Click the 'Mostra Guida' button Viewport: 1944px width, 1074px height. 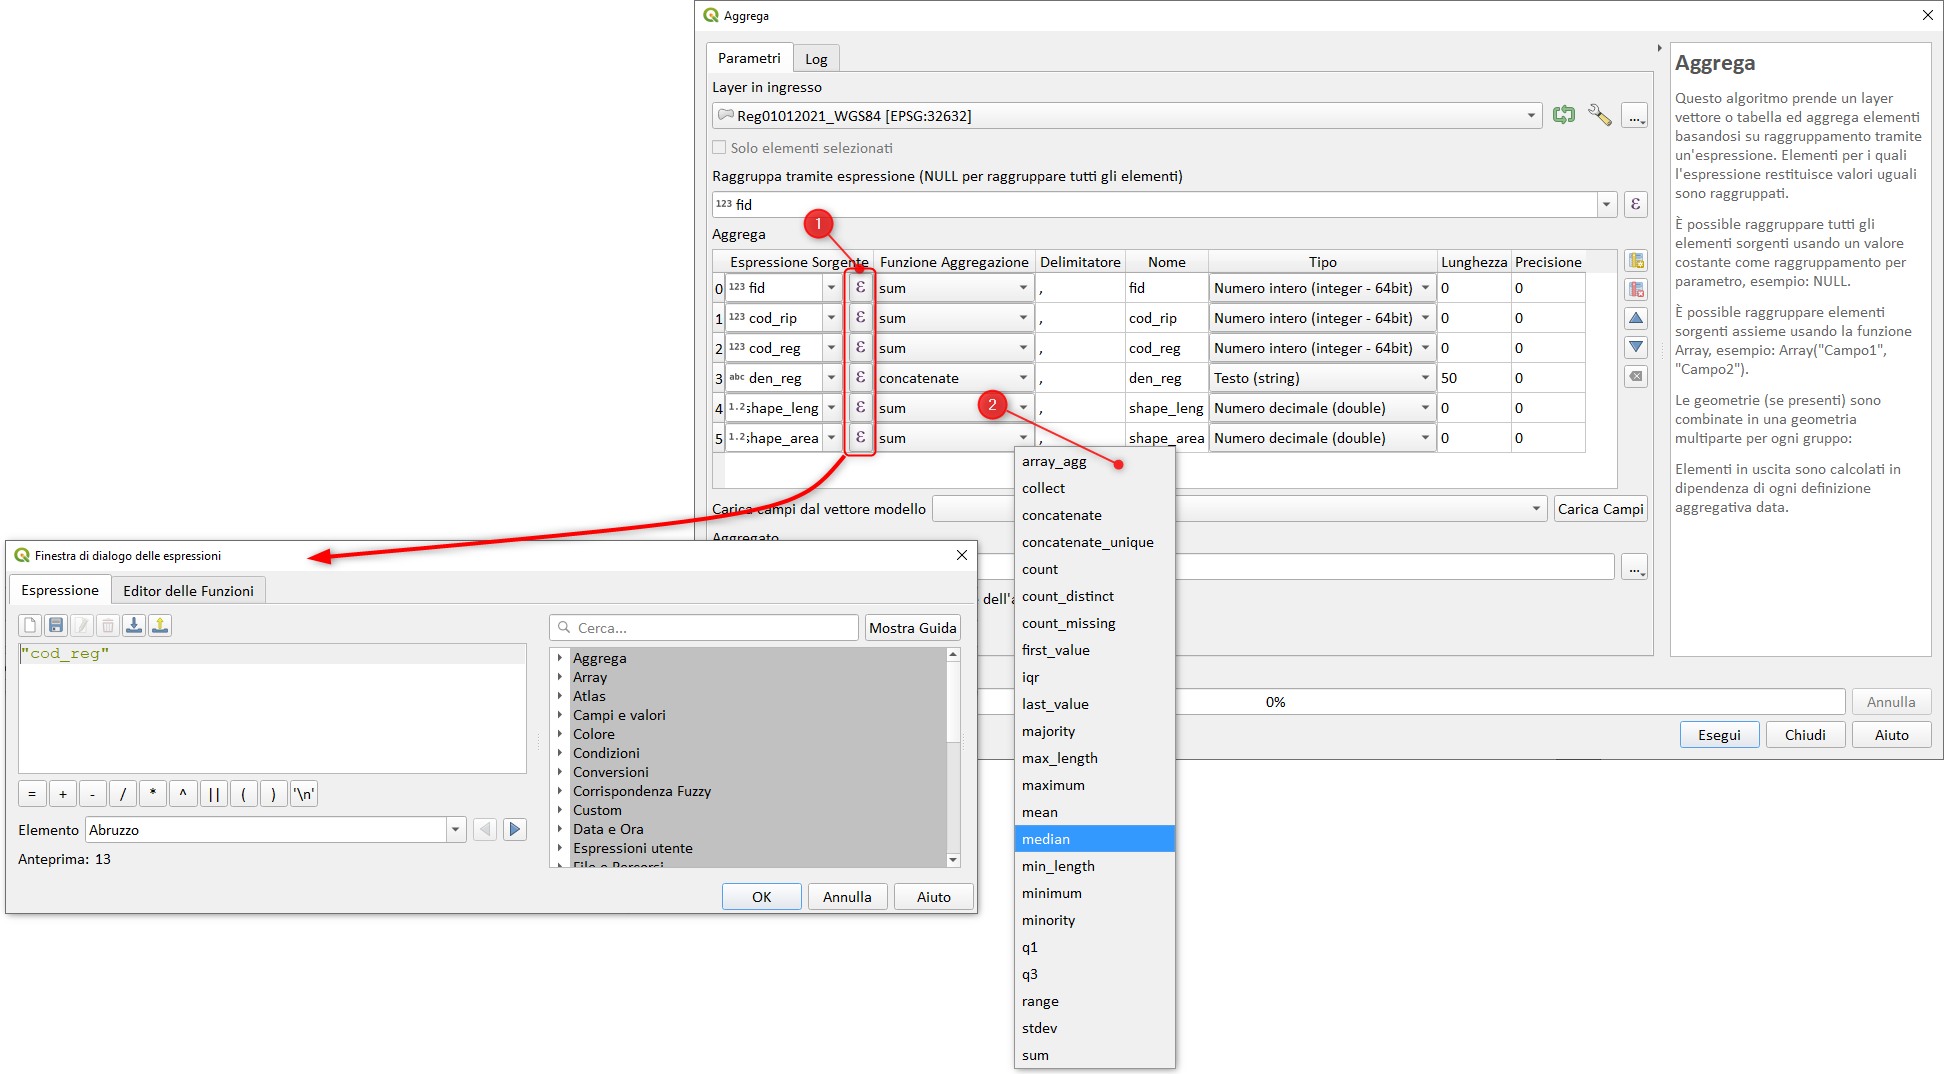(x=912, y=628)
